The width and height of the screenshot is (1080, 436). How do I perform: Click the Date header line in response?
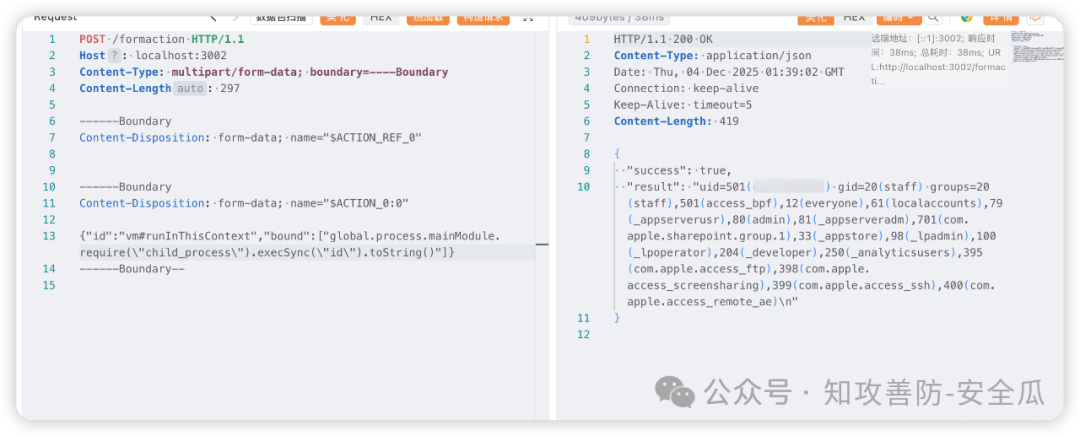tap(729, 72)
